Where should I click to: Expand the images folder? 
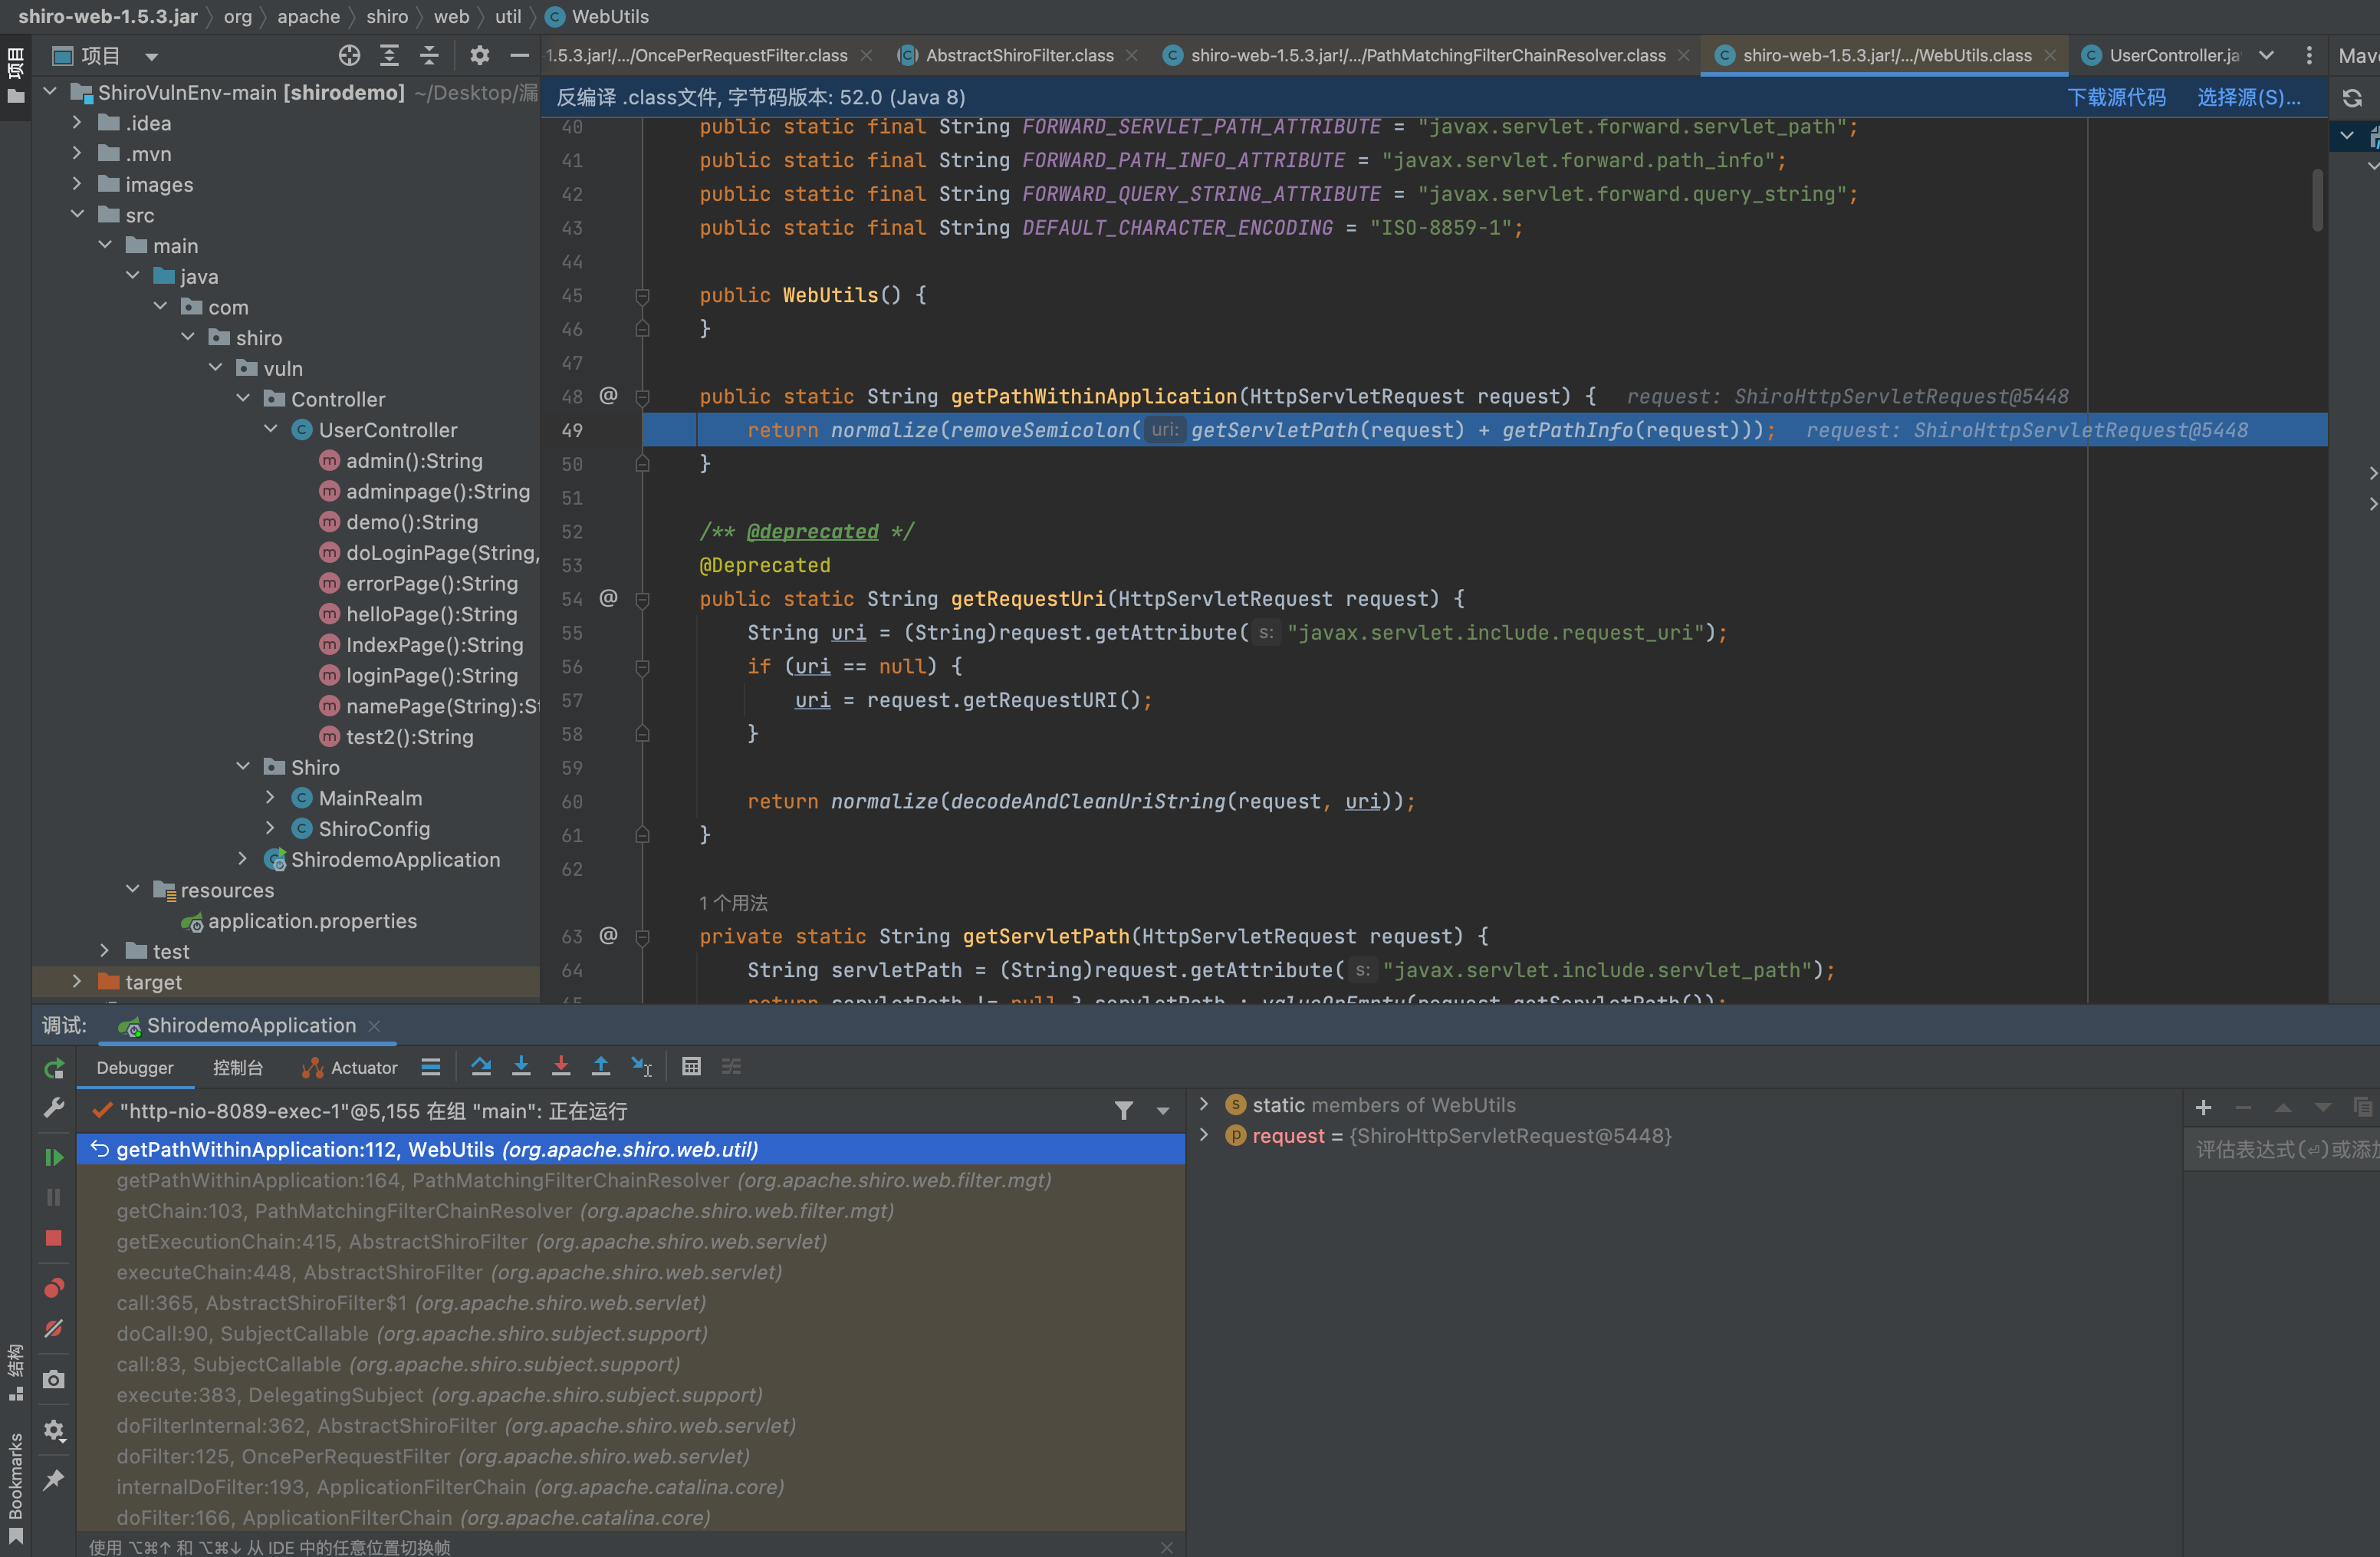pos(77,184)
